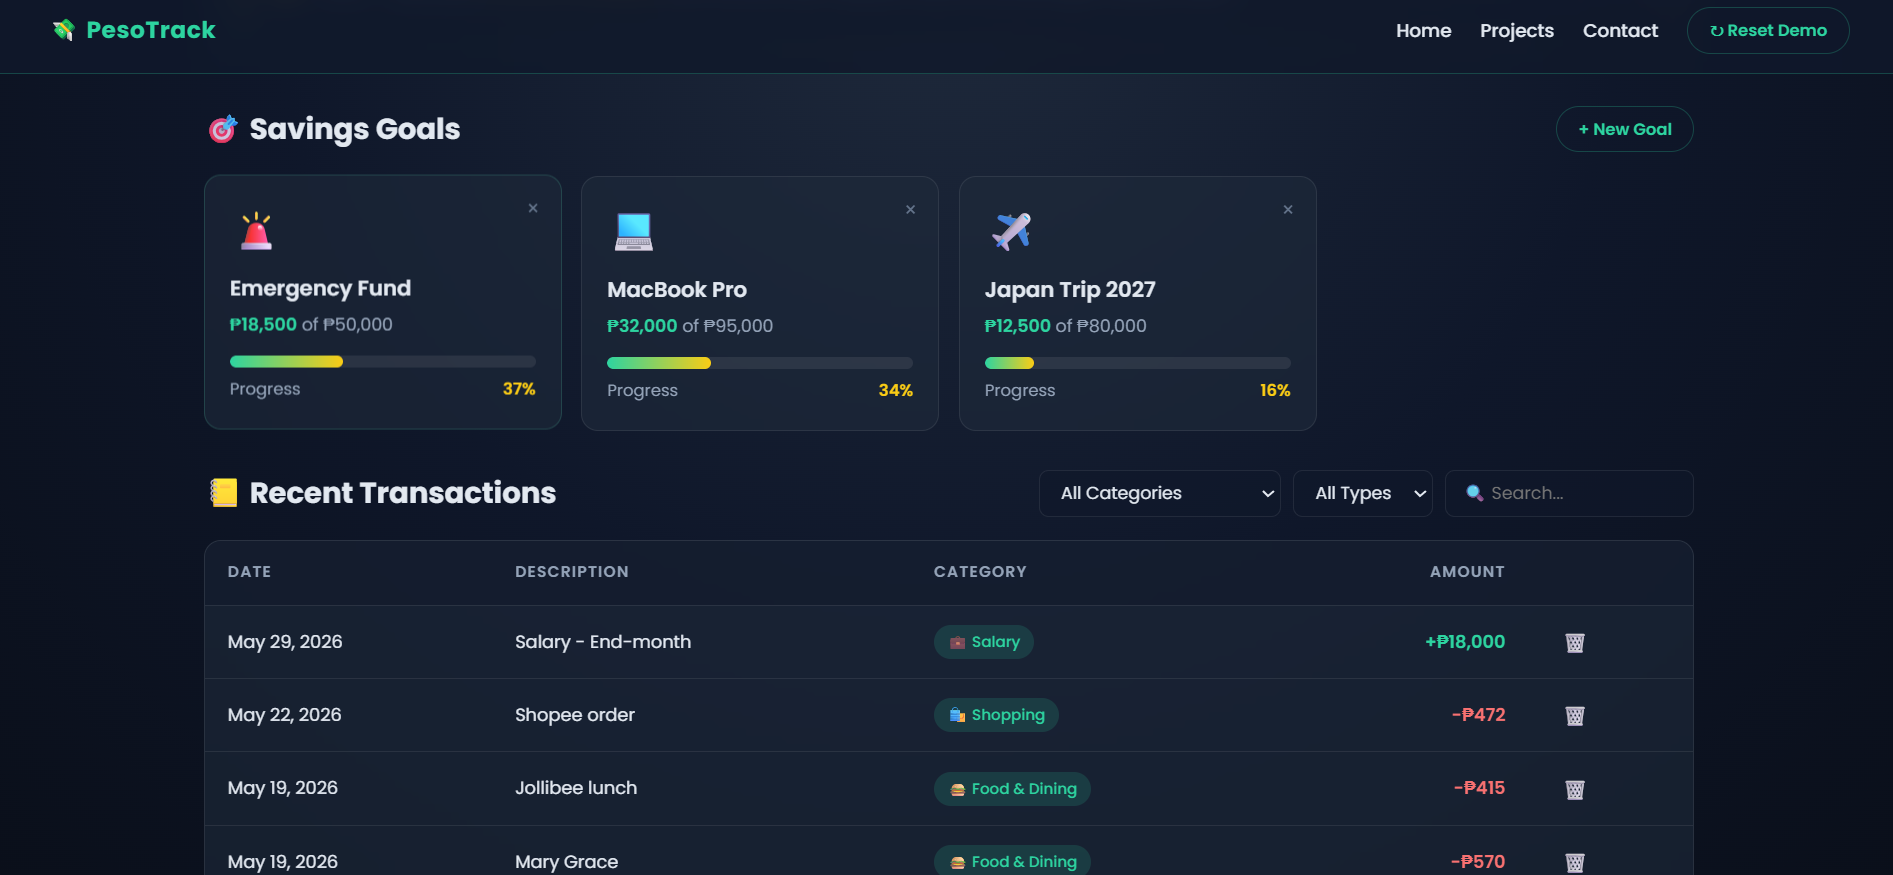This screenshot has width=1893, height=875.
Task: Click the ₱32,000 saved amount
Action: 642,326
